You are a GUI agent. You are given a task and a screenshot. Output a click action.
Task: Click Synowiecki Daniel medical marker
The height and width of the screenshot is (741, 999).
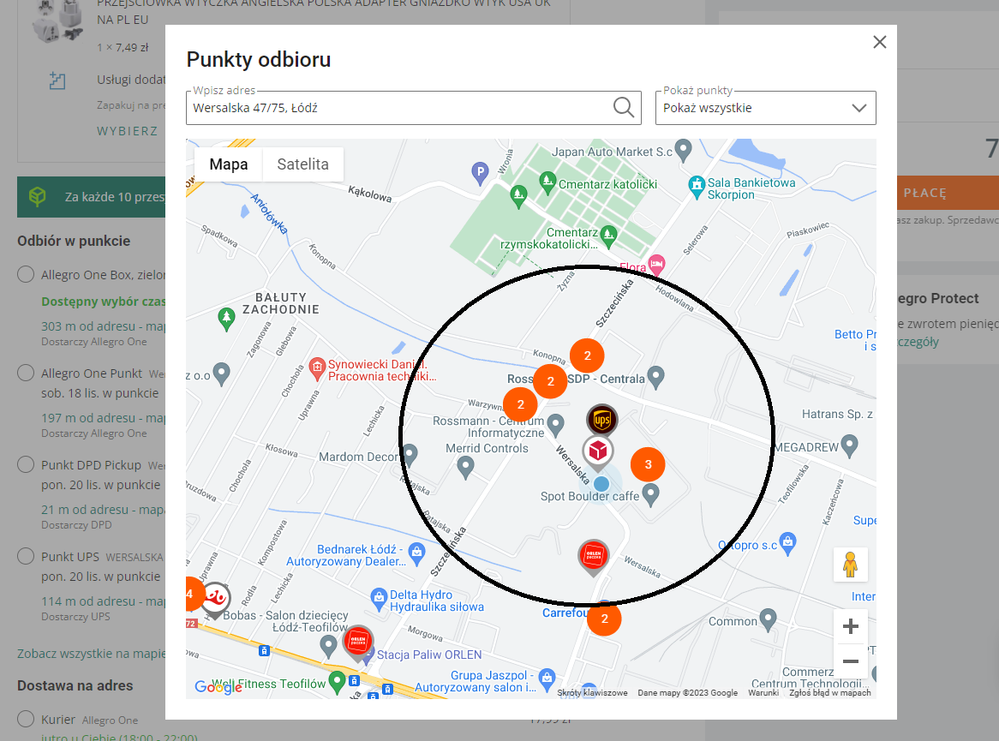click(317, 369)
